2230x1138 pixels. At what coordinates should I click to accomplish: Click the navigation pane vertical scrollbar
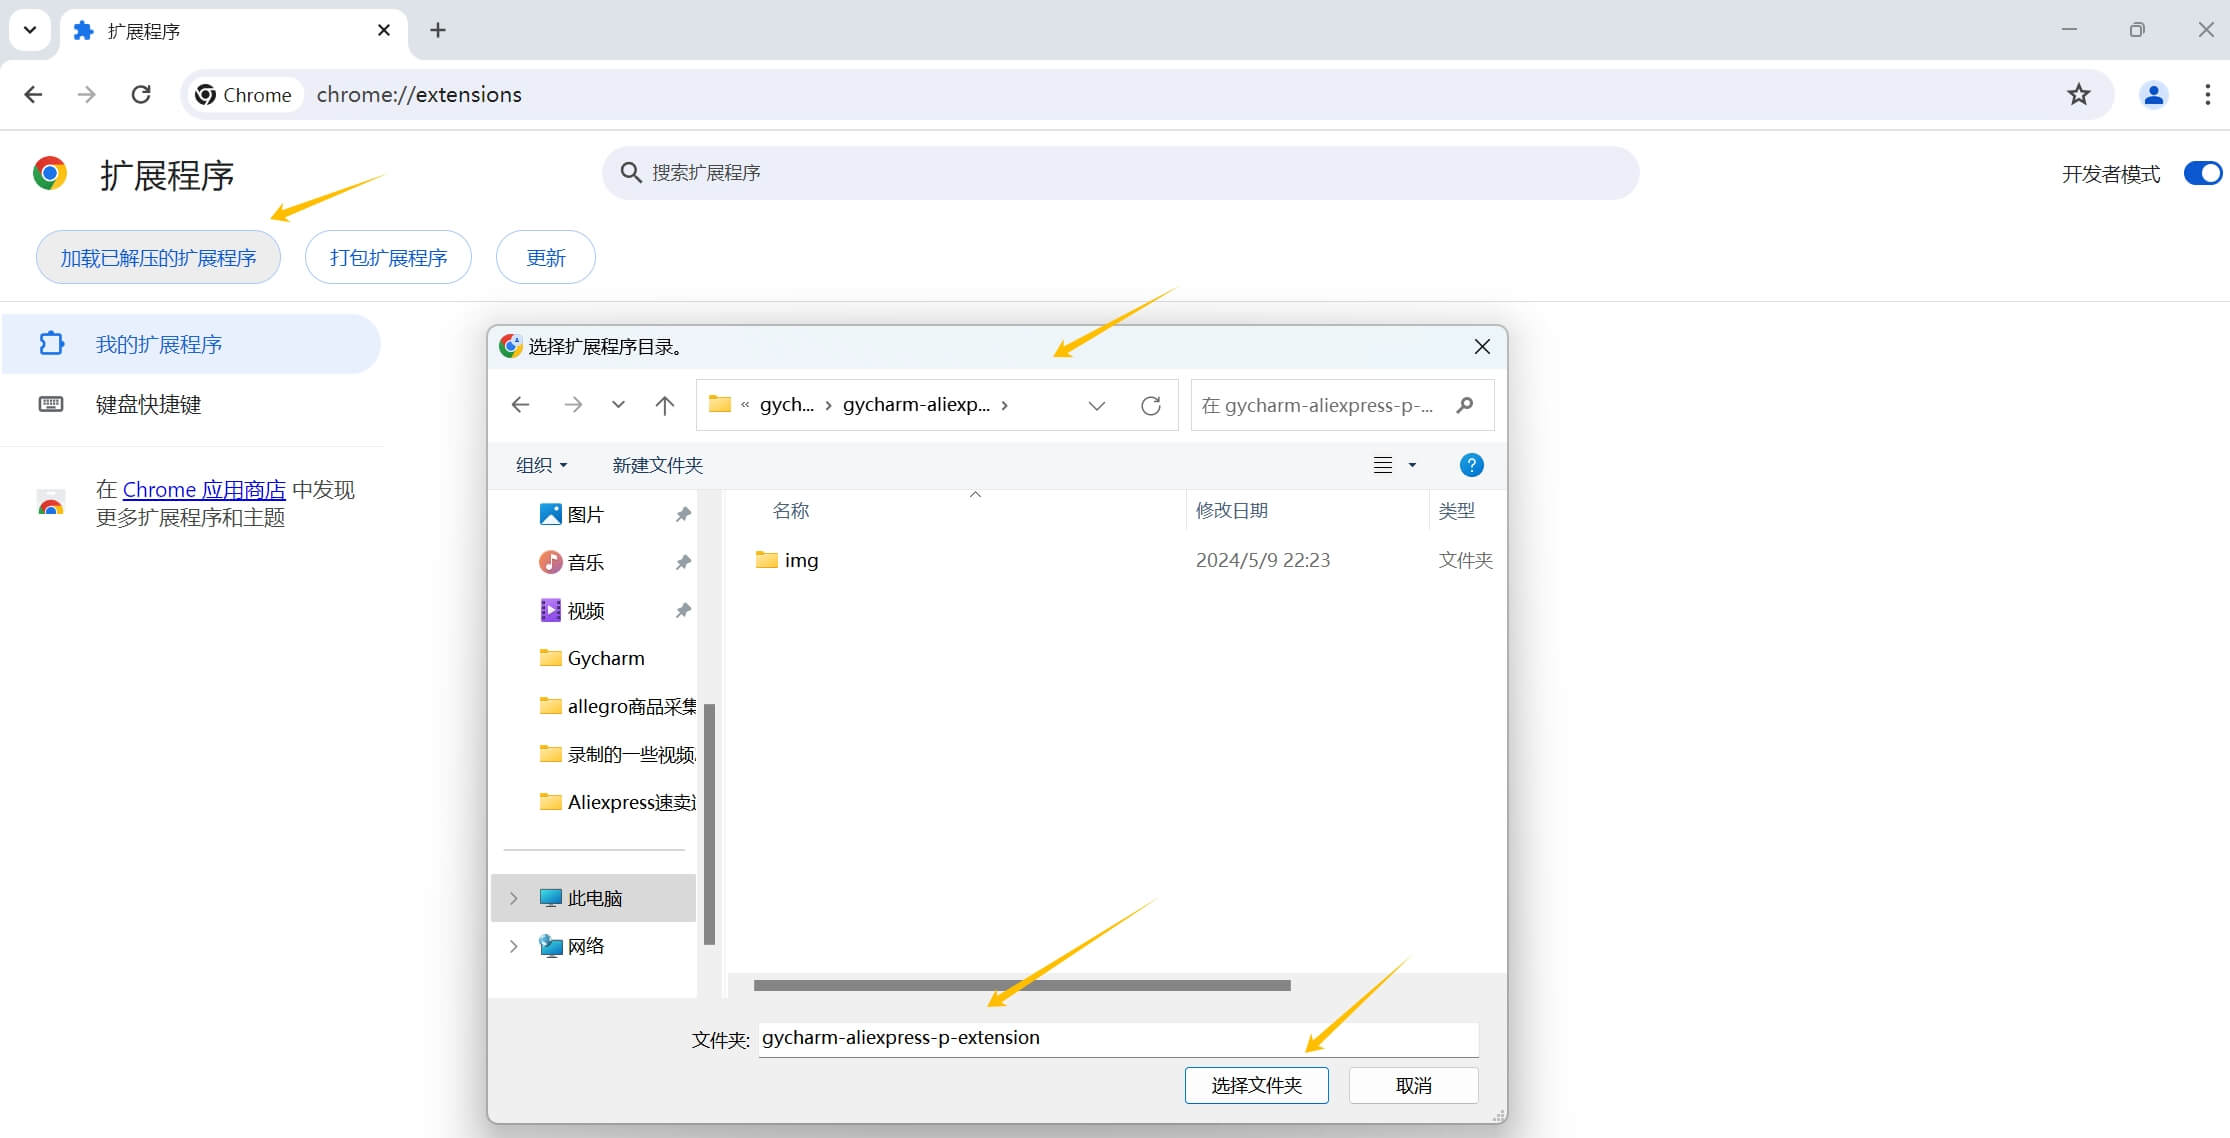point(709,824)
